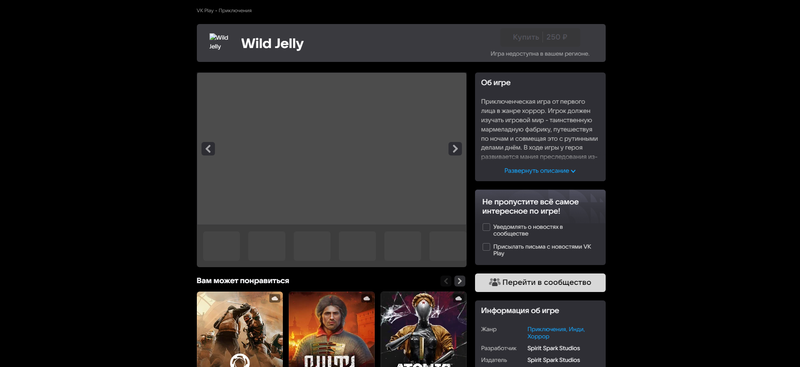This screenshot has height=367, width=800.
Task: Open the Atomic Heart game card
Action: coord(423,329)
